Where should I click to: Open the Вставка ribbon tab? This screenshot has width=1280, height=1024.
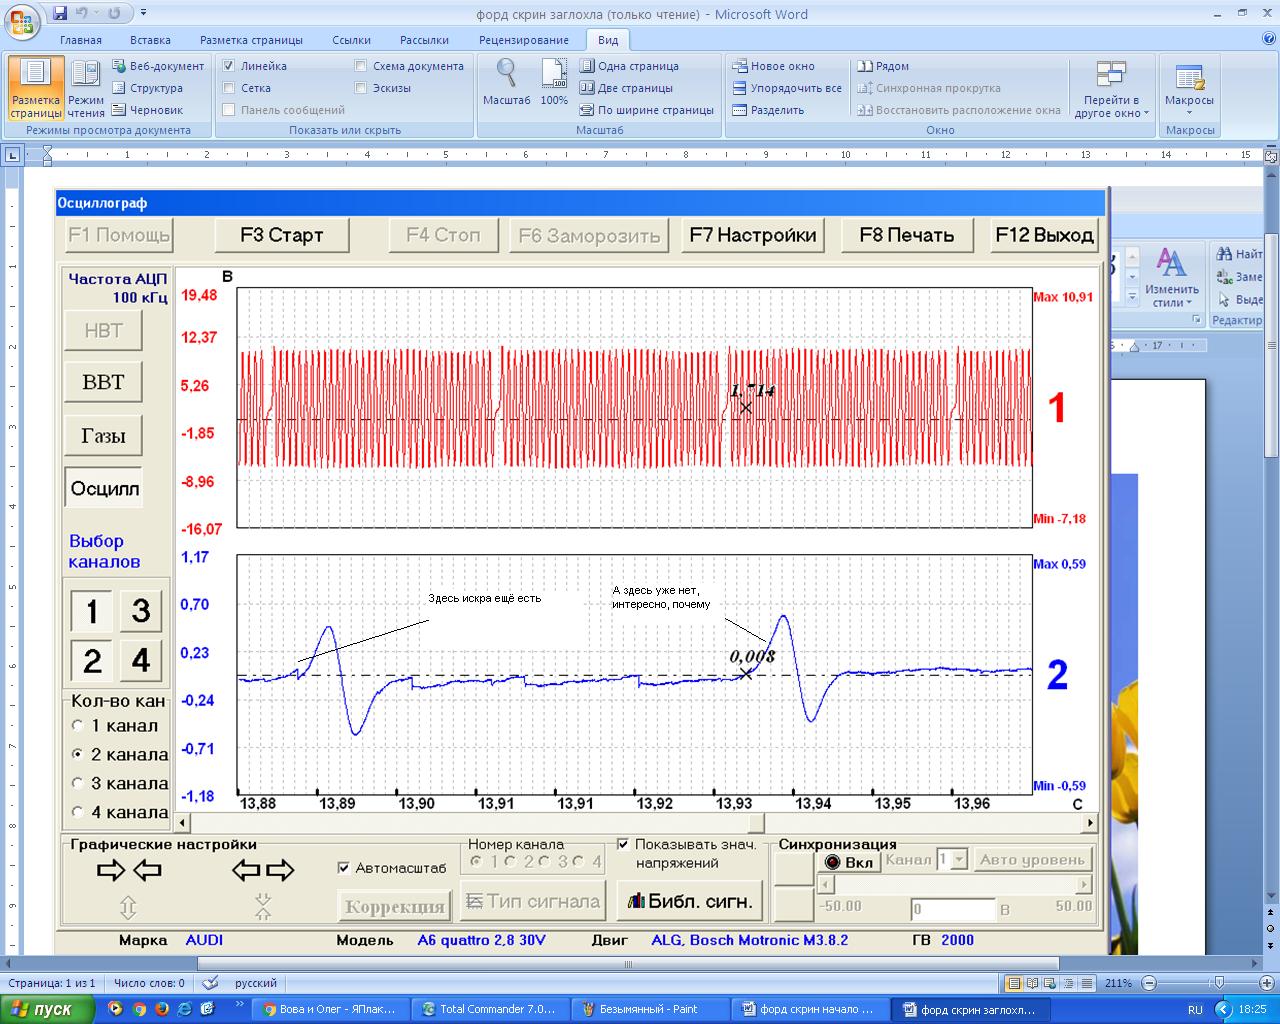click(150, 40)
